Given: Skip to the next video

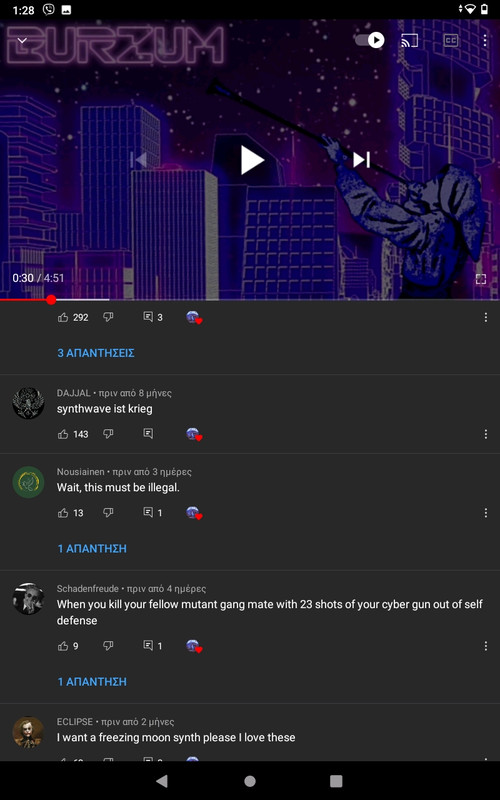Looking at the screenshot, I should (361, 160).
